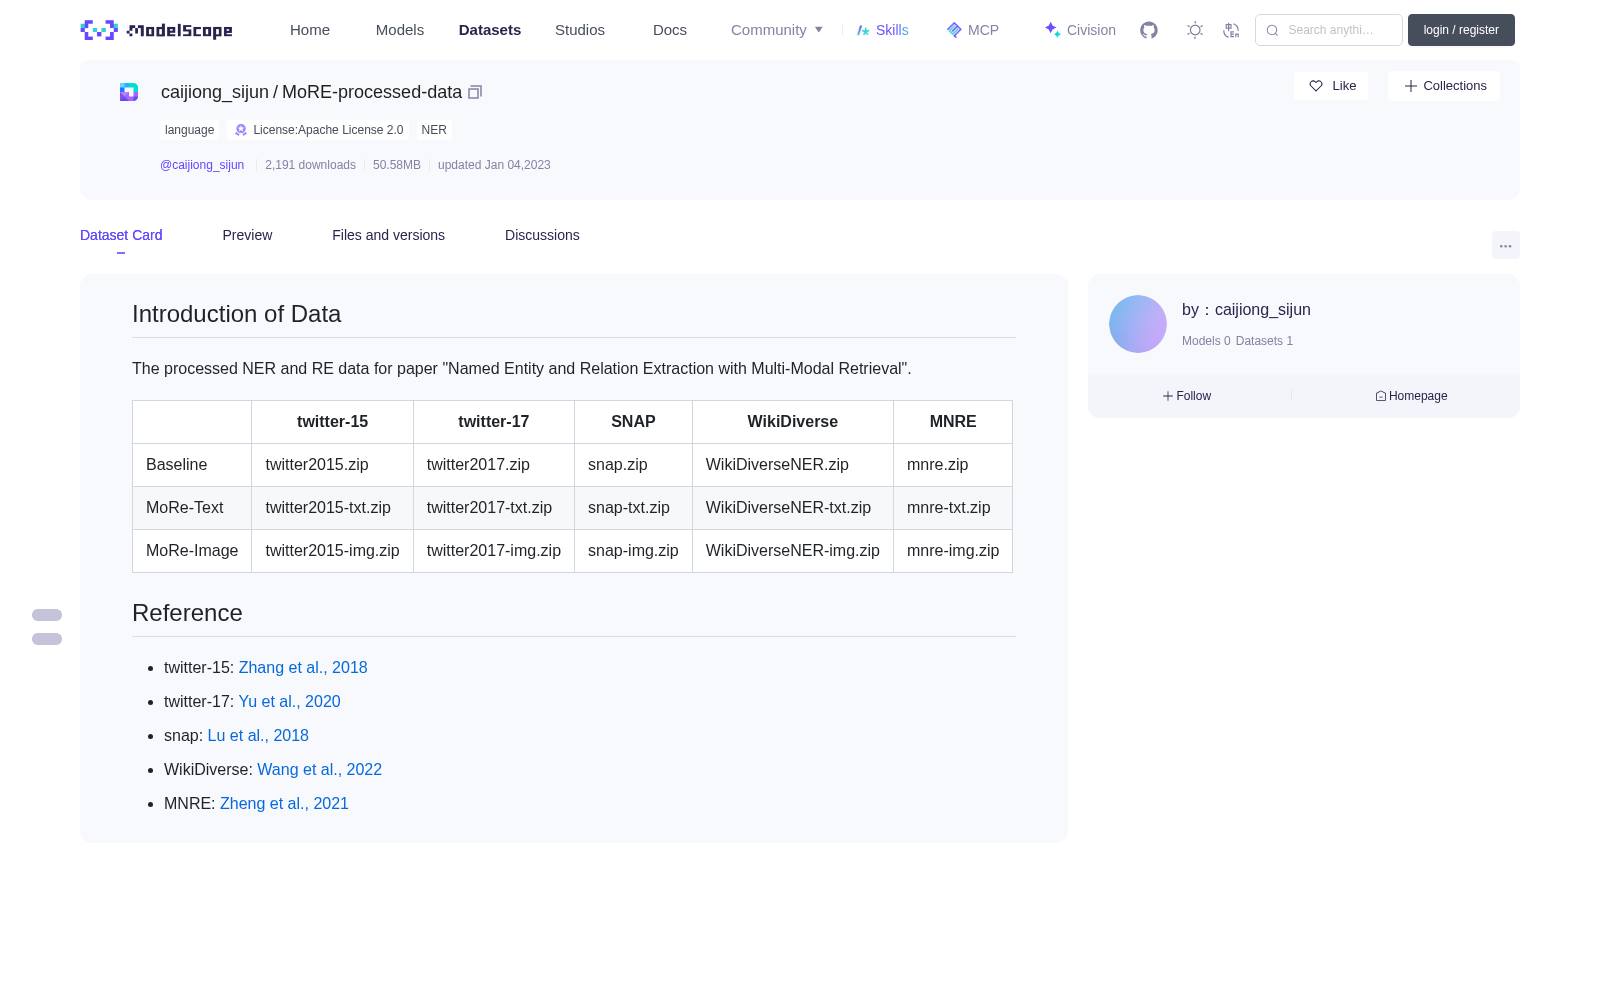Open Models in top navigation
Image resolution: width=1600 pixels, height=1000 pixels.
400,30
